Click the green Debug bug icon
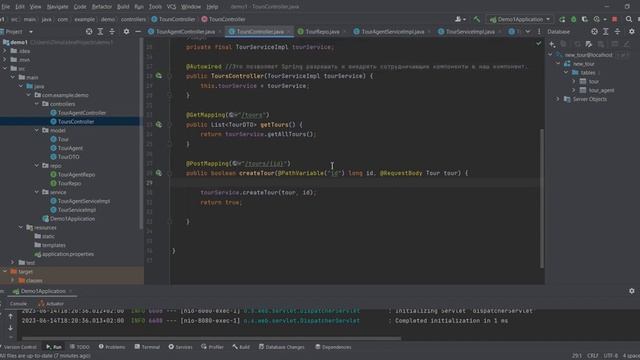 [573, 19]
